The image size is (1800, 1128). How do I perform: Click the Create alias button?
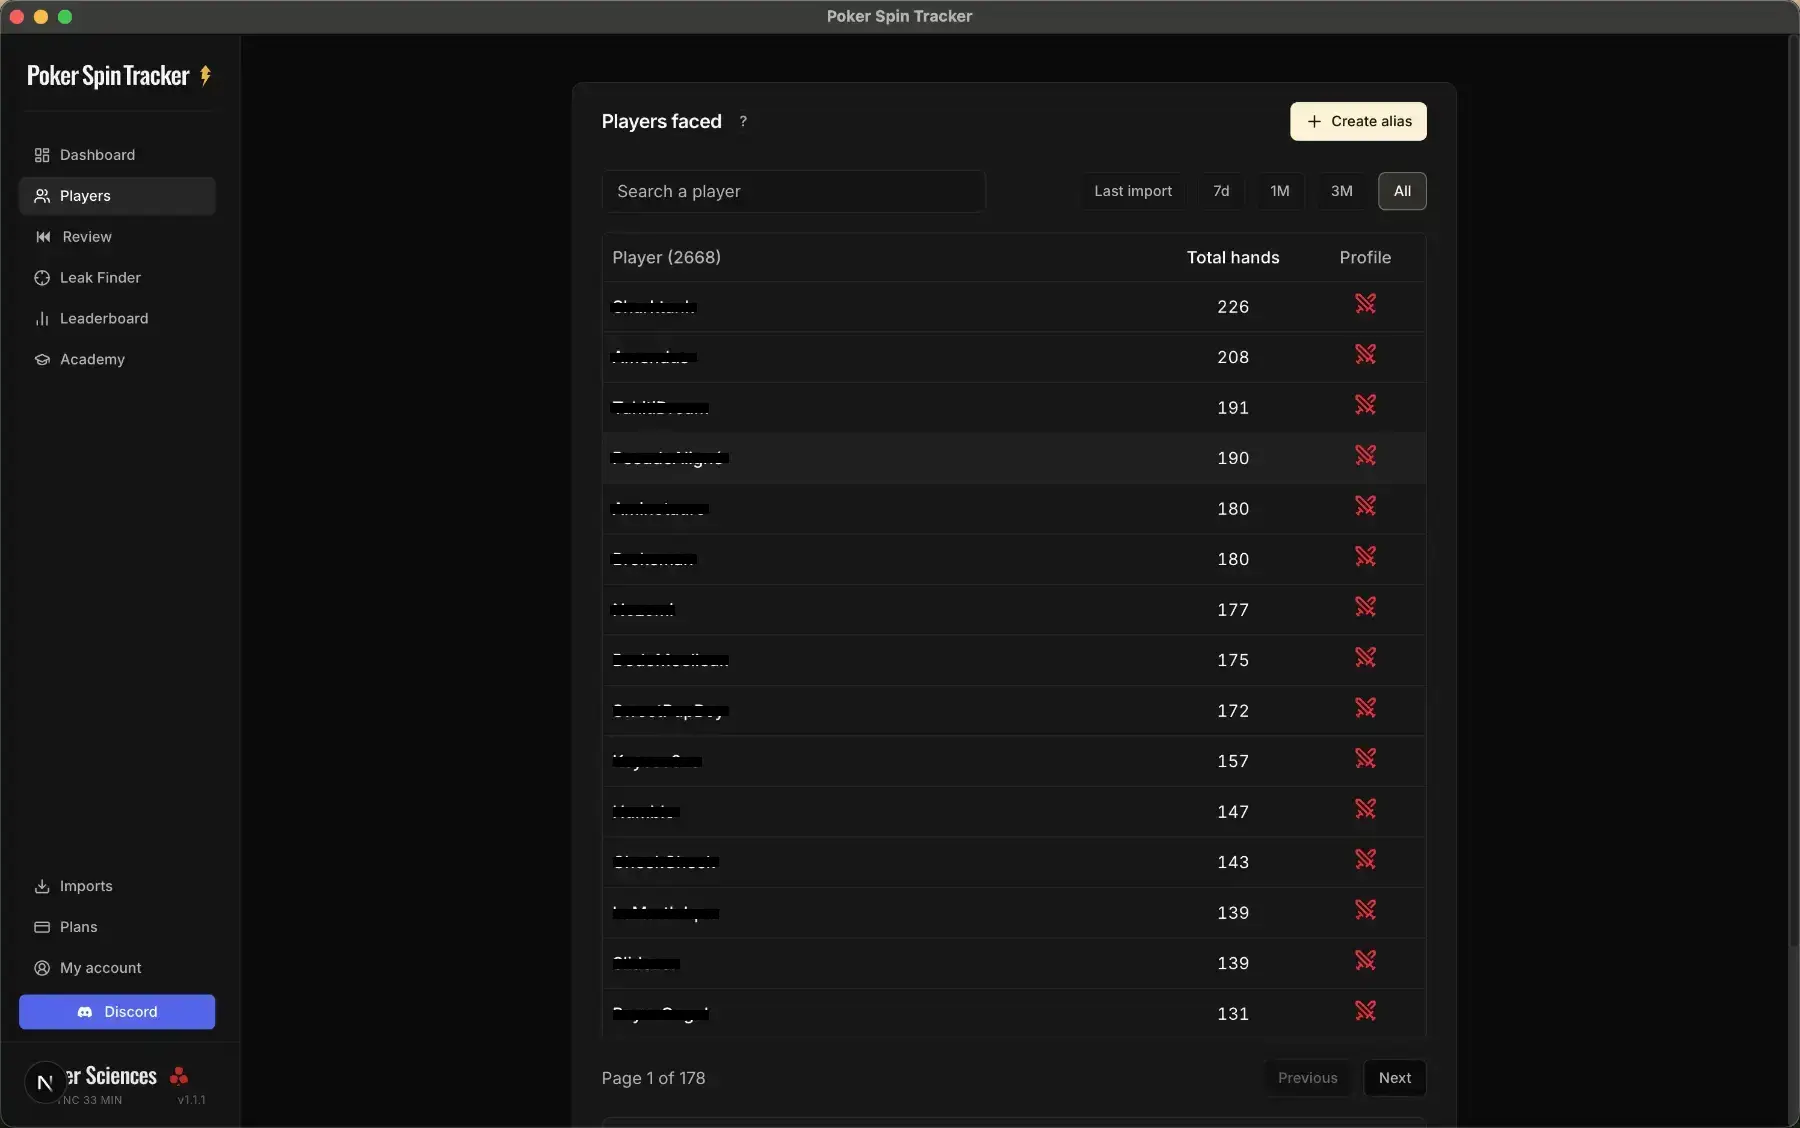[x=1358, y=121]
